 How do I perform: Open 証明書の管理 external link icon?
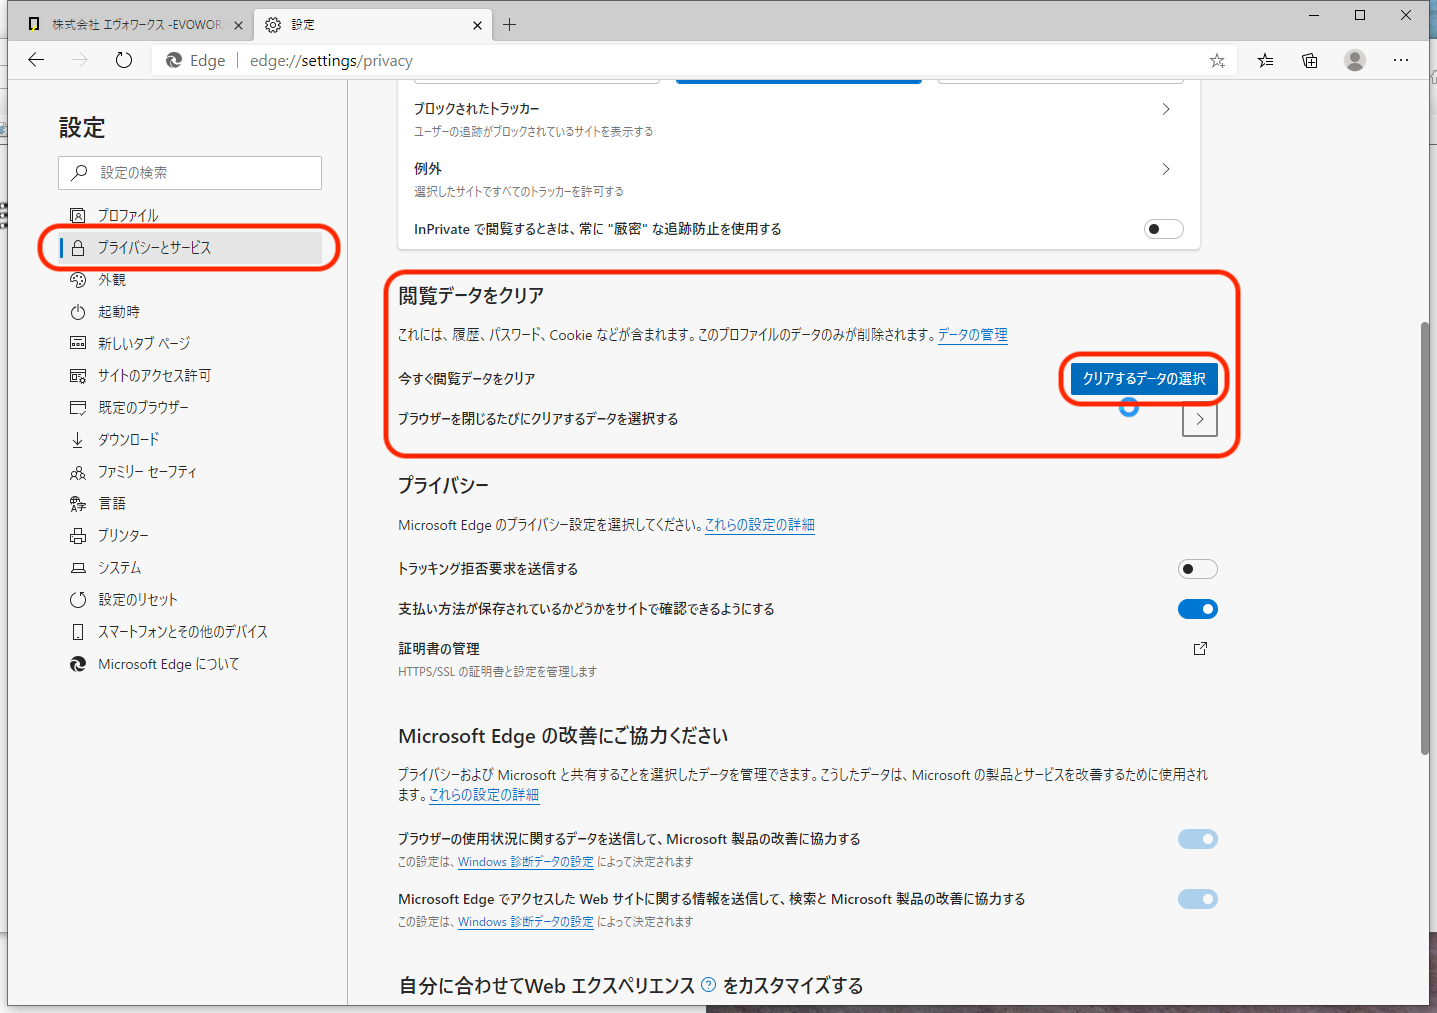[x=1200, y=649]
